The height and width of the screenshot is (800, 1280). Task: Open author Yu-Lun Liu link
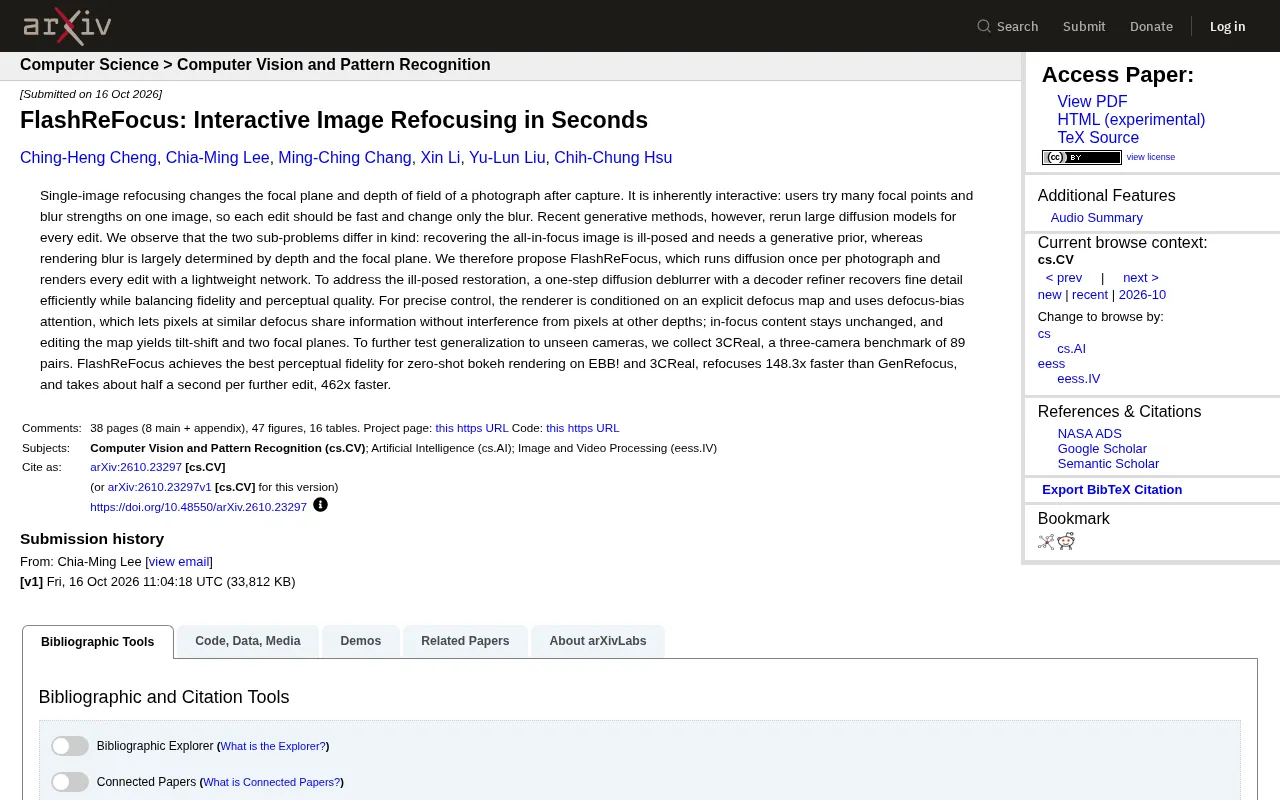[x=507, y=158]
